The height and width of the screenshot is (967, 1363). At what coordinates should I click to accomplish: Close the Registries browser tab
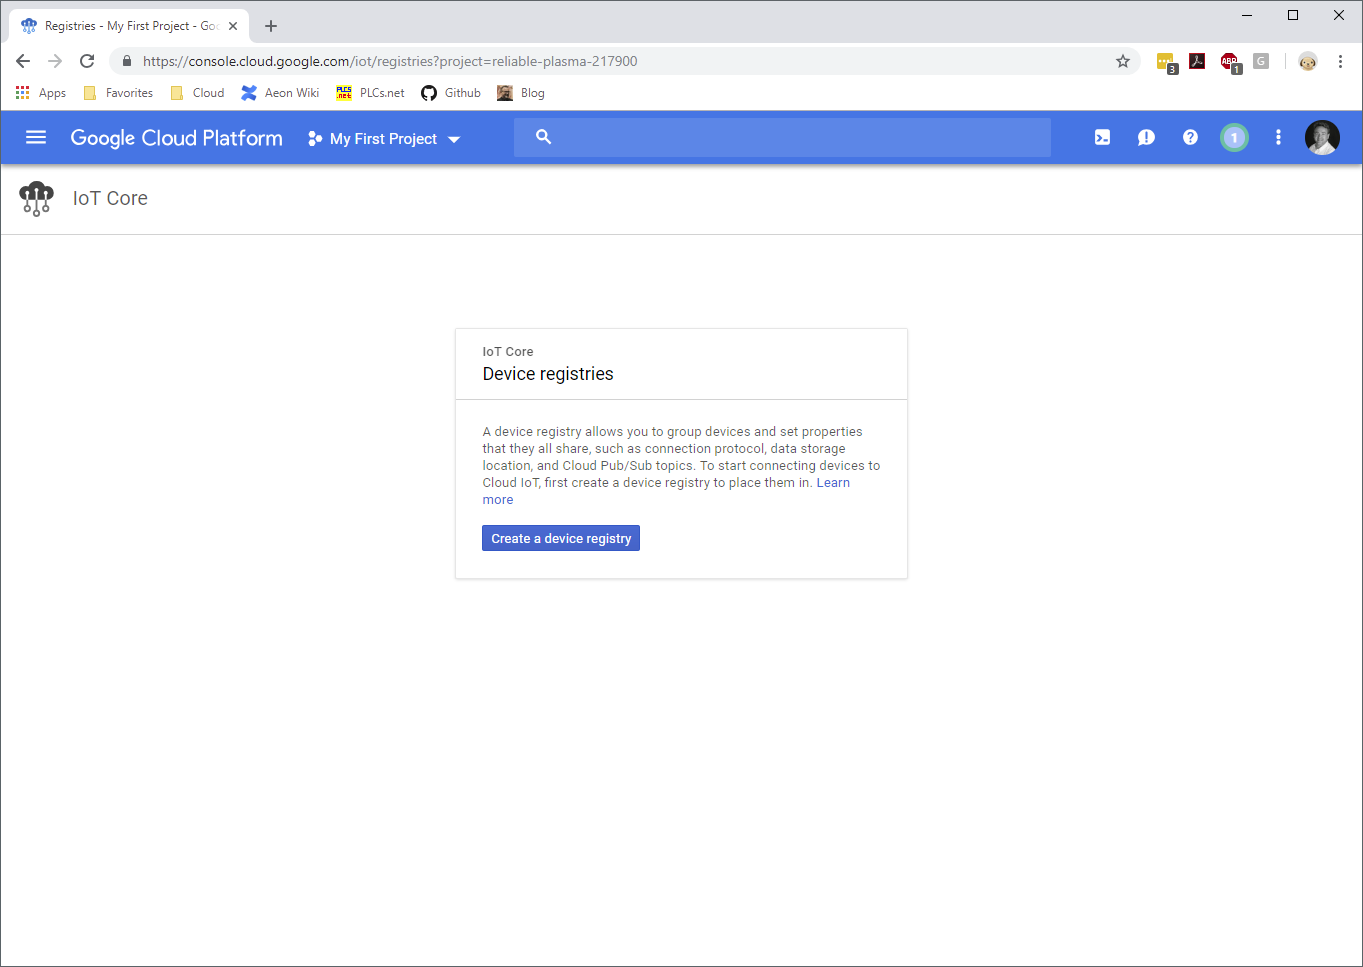click(x=233, y=26)
